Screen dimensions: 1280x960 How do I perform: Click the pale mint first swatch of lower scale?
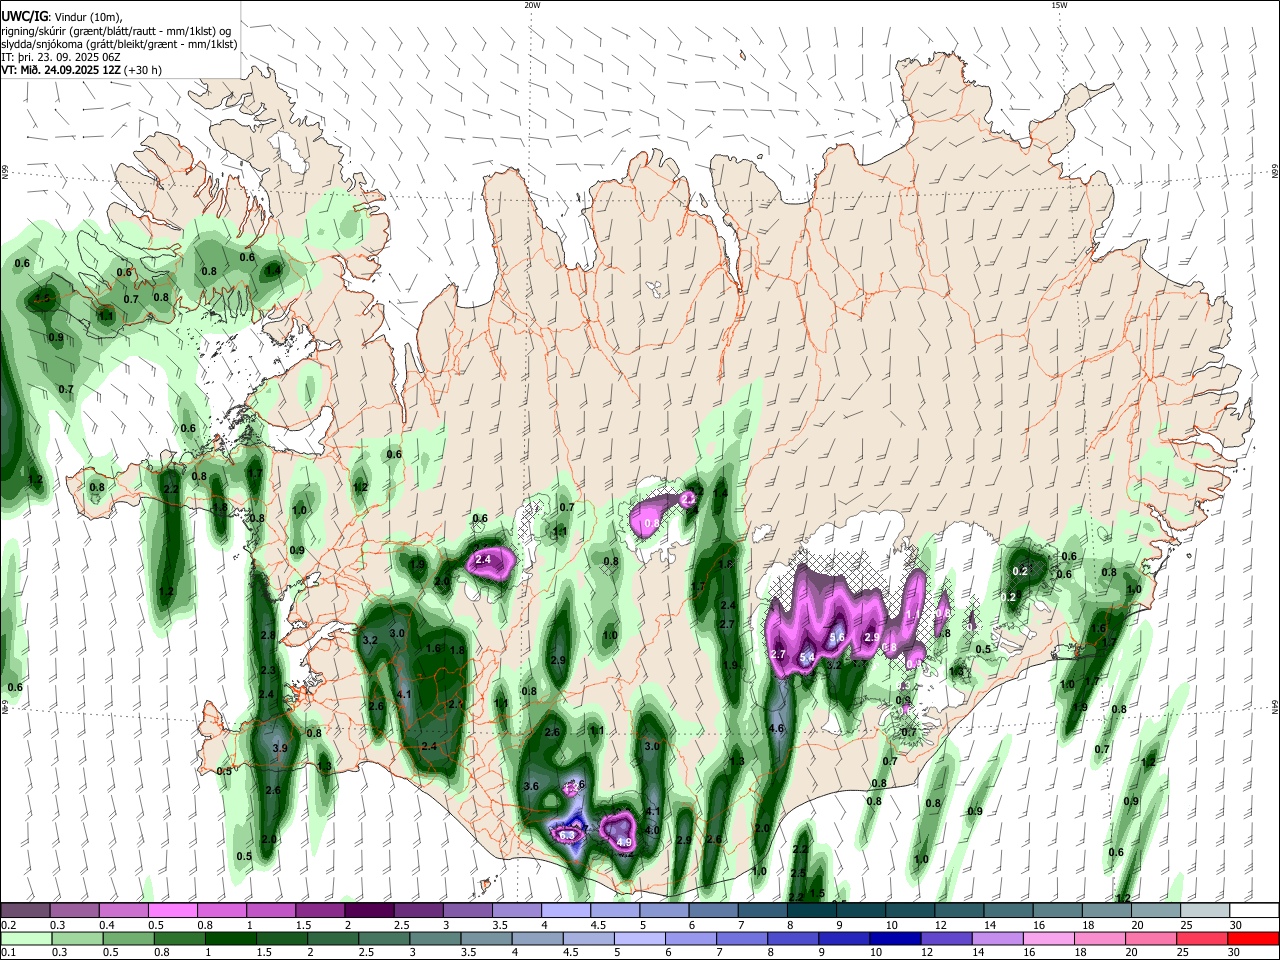[x=27, y=939]
